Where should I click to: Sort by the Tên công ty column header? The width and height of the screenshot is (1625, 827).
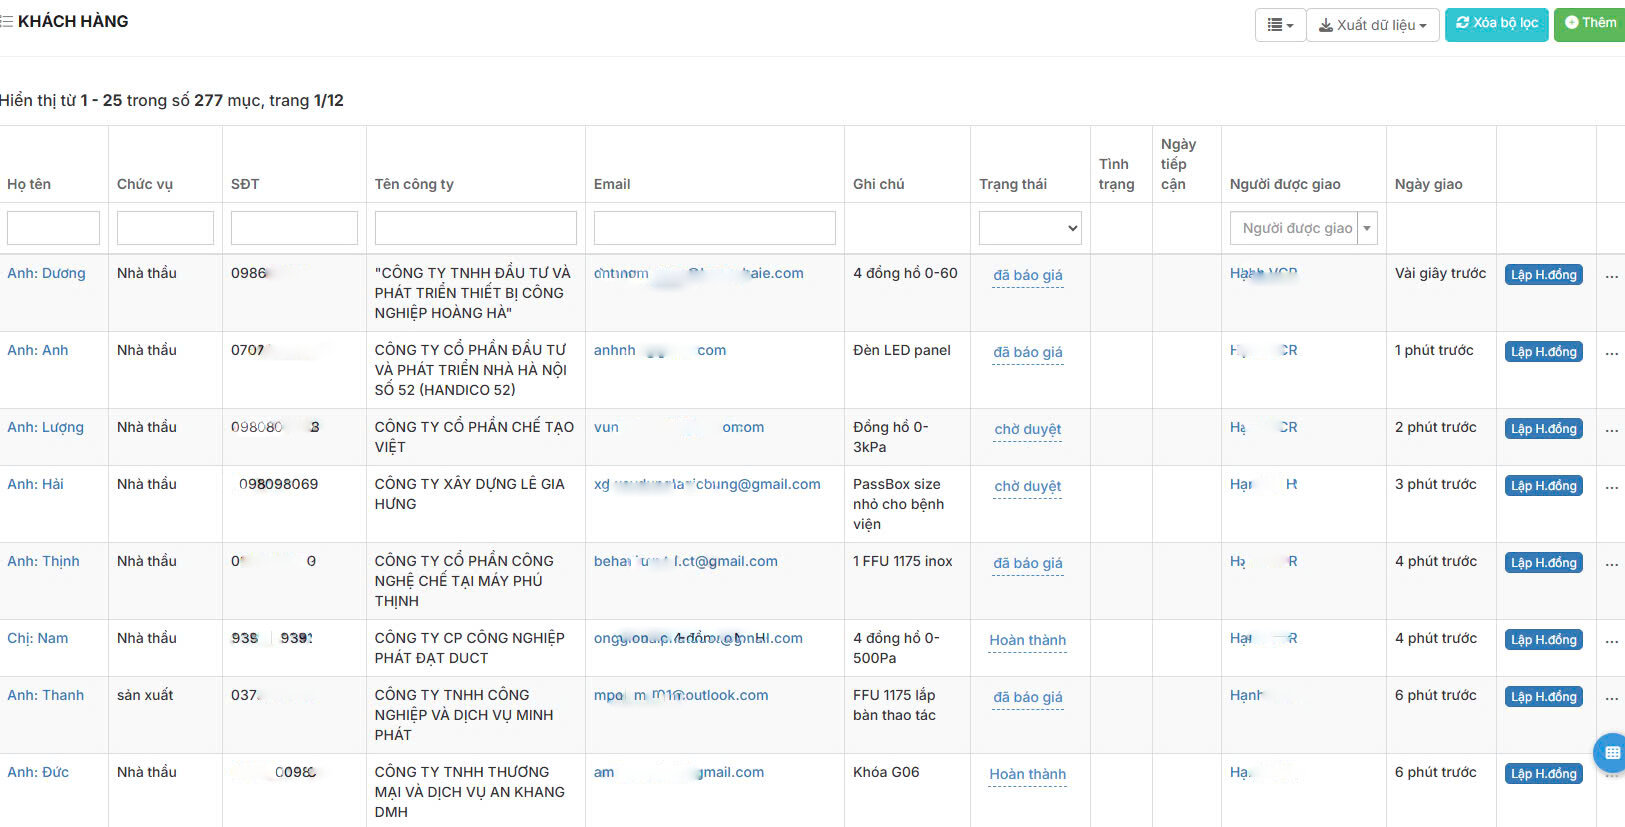click(414, 184)
